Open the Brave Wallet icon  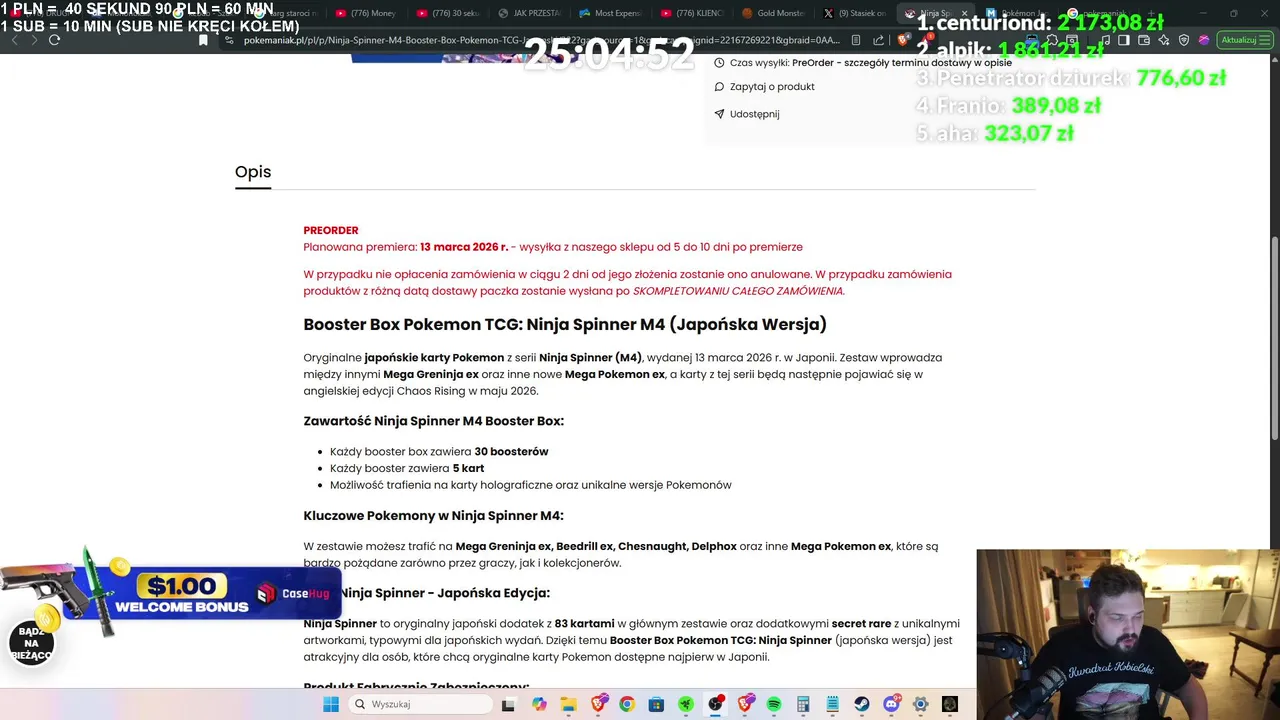1144,40
